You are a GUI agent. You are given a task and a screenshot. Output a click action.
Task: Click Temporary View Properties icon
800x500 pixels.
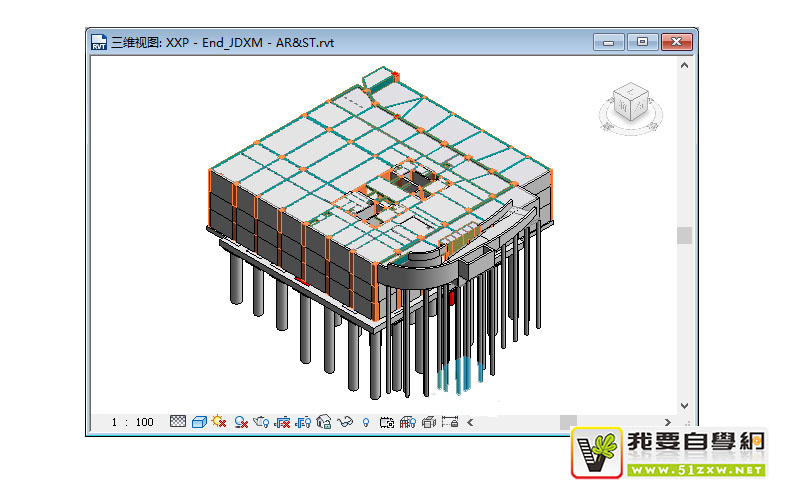(x=387, y=422)
